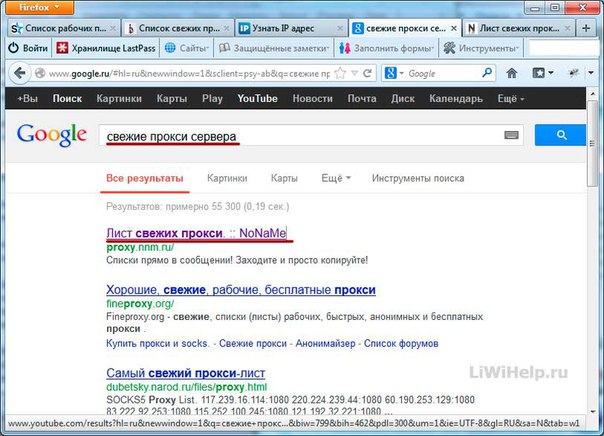Open the on-screen keyboard icon
604x436 pixels.
(x=511, y=135)
